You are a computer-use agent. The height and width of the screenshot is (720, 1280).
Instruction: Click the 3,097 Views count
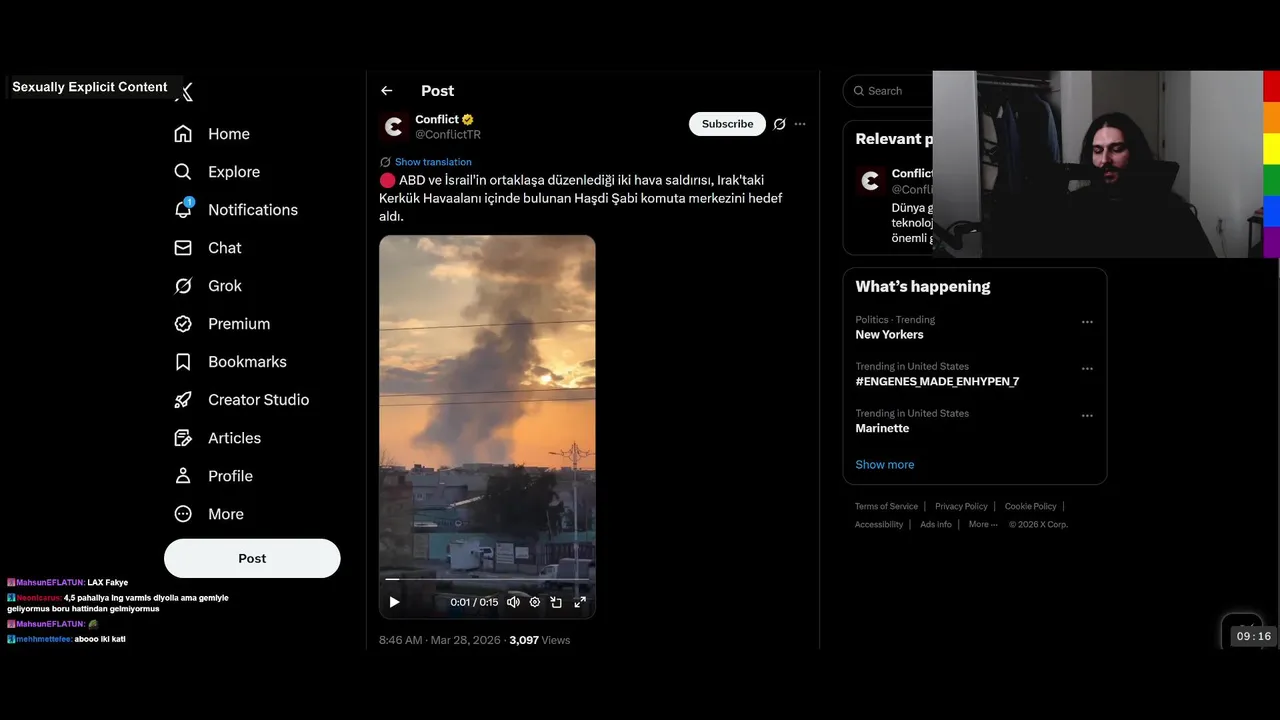click(x=539, y=640)
